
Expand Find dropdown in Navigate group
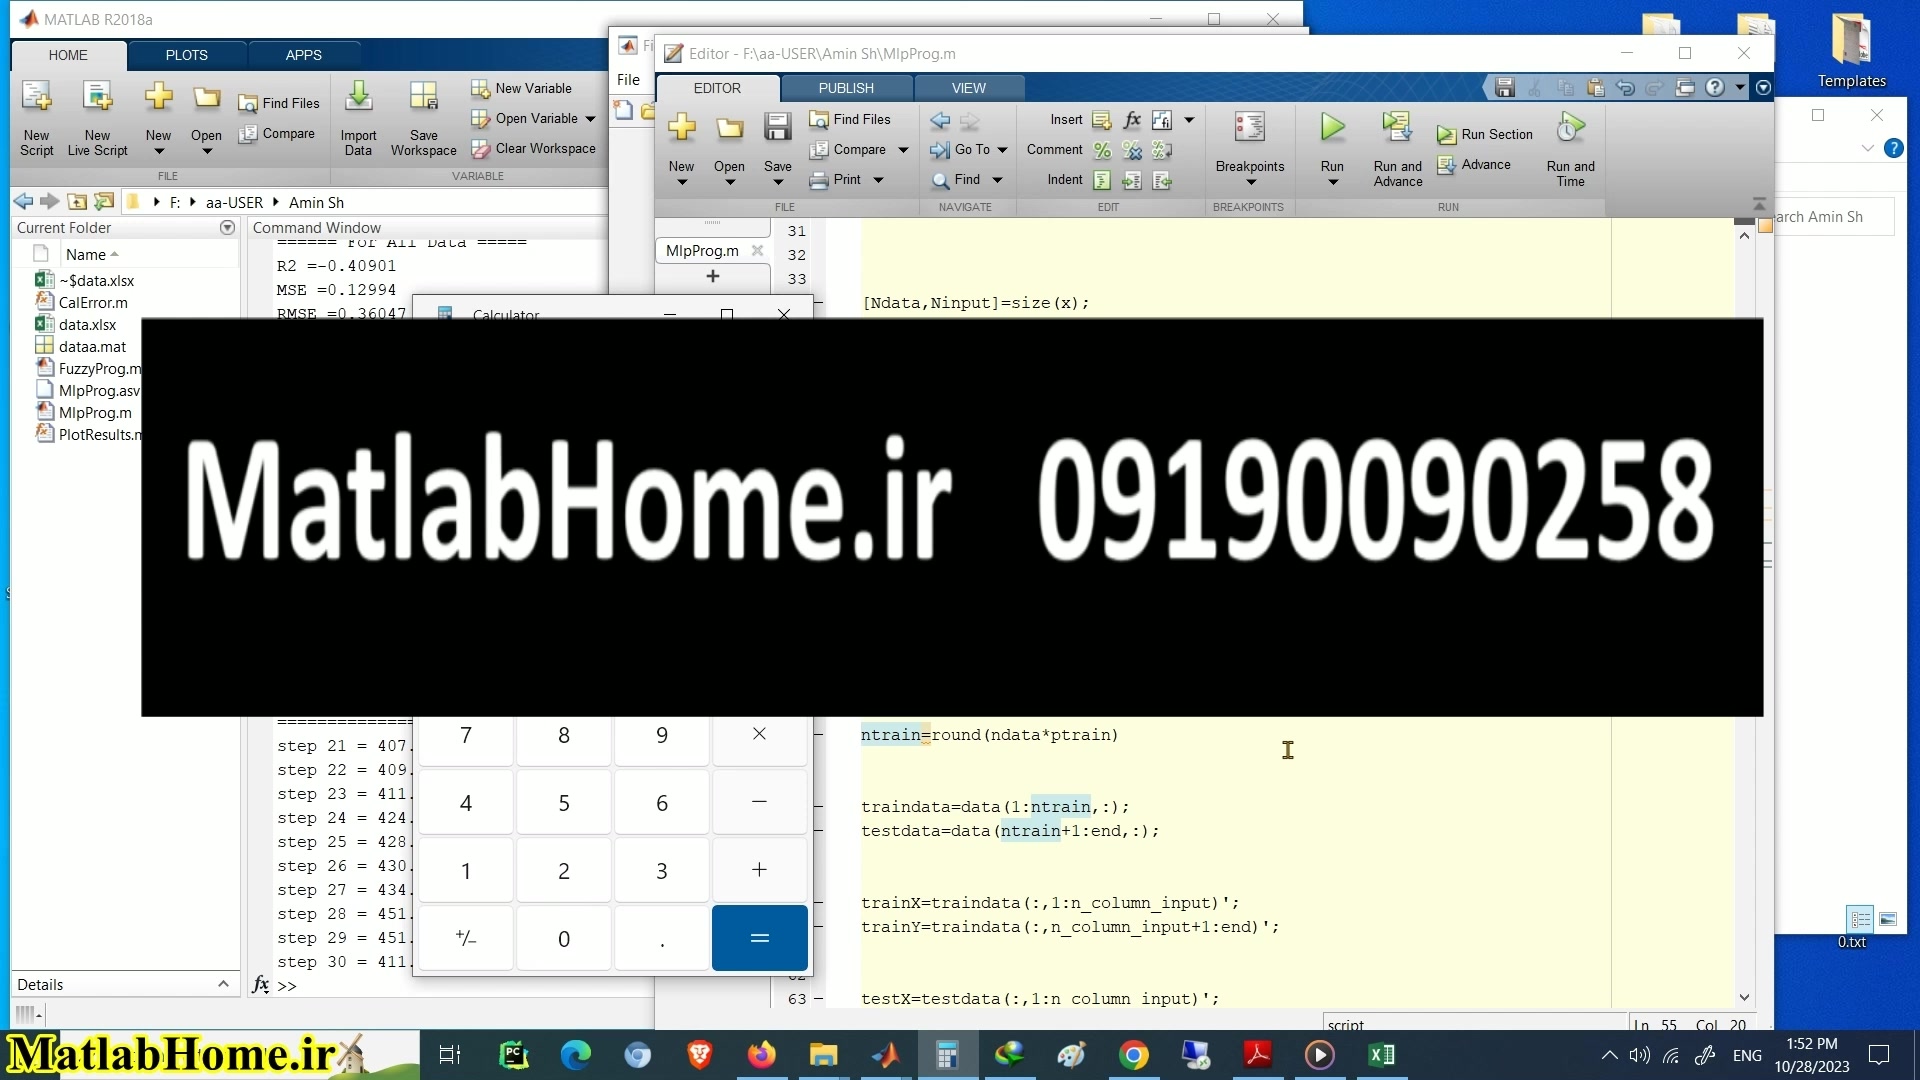tap(997, 180)
